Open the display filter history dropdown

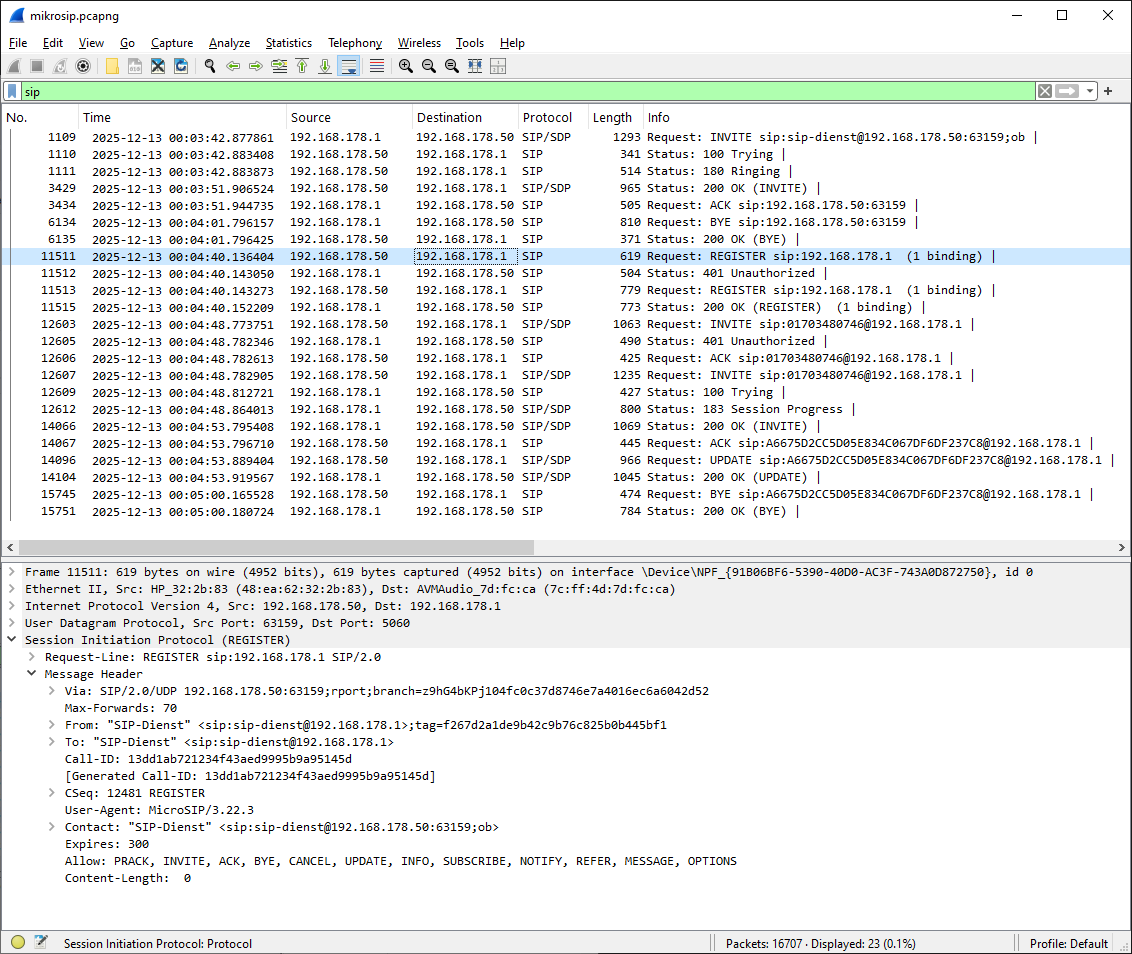pos(1090,91)
